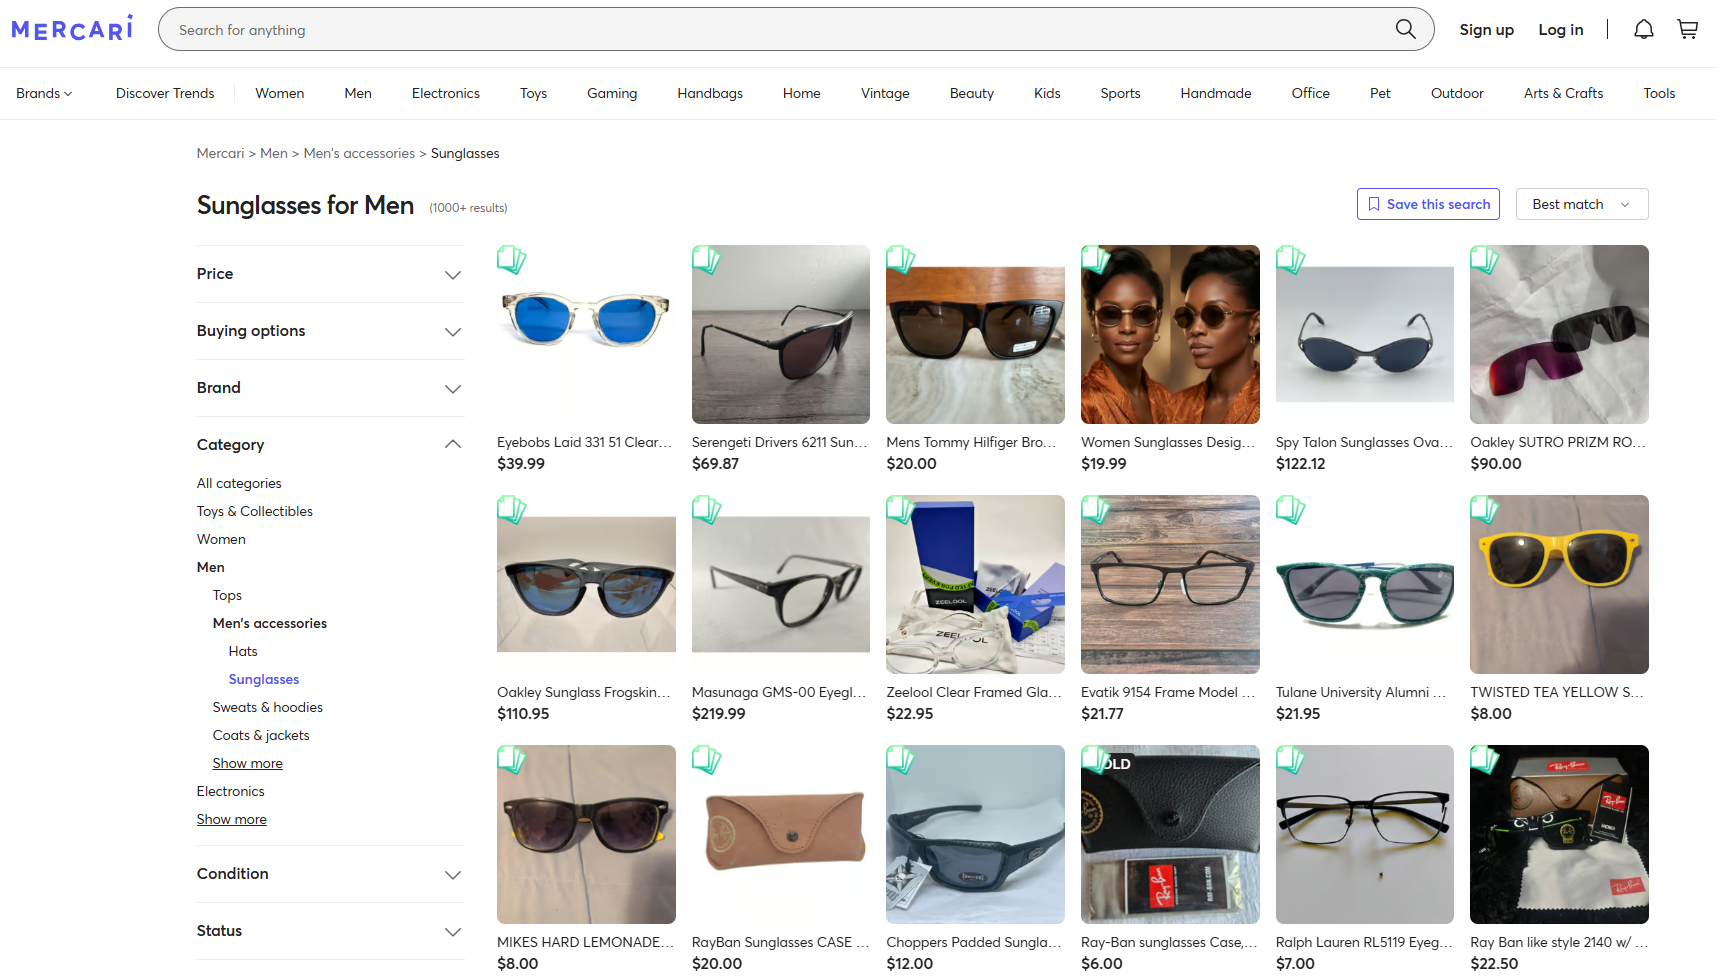Click badge icon on RayBan Sunglasses CASE listing
The height and width of the screenshot is (977, 1716).
click(x=707, y=760)
